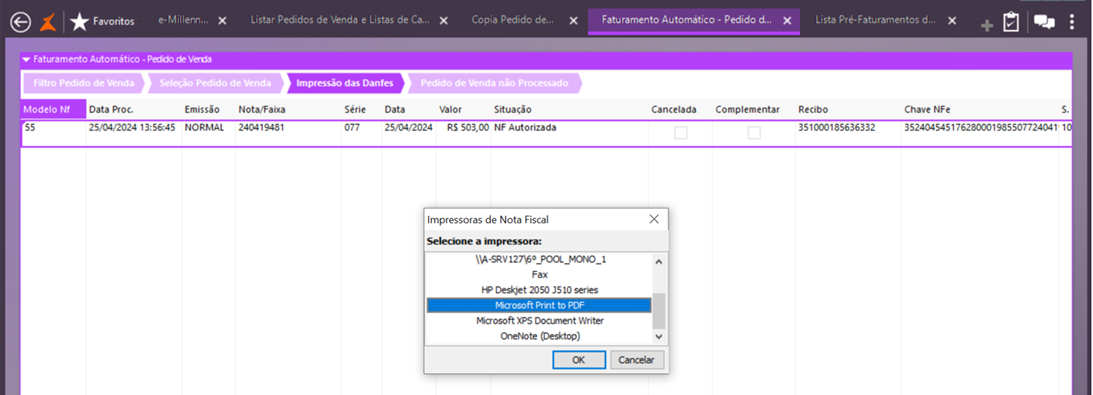Click the Cancelar button
This screenshot has width=1093, height=395.
click(x=637, y=360)
